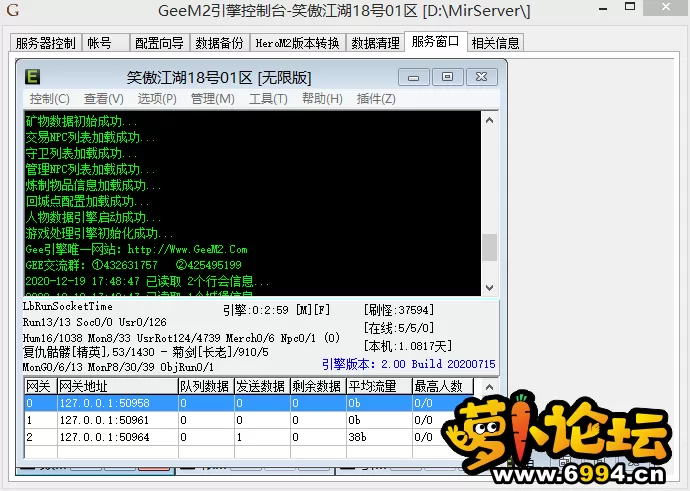Open the 插件(Z) menu
Screen dimensions: 690x491
pyautogui.click(x=376, y=99)
